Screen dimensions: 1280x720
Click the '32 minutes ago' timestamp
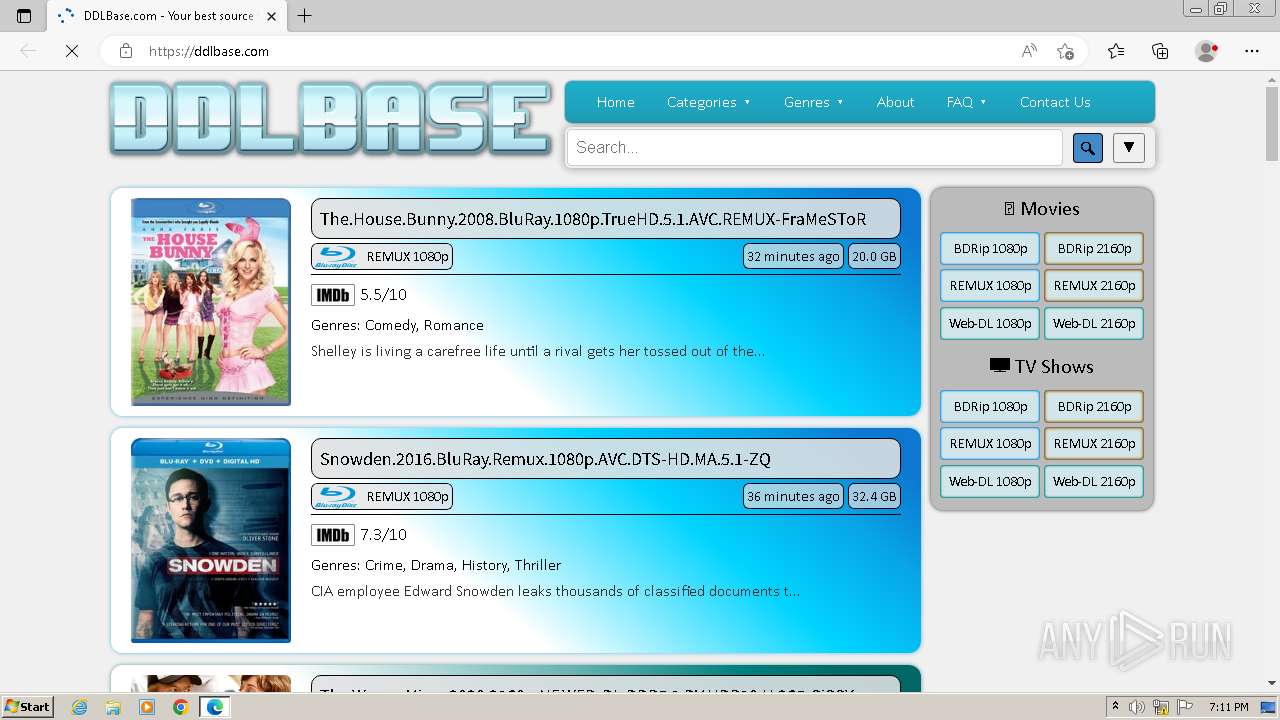(793, 257)
